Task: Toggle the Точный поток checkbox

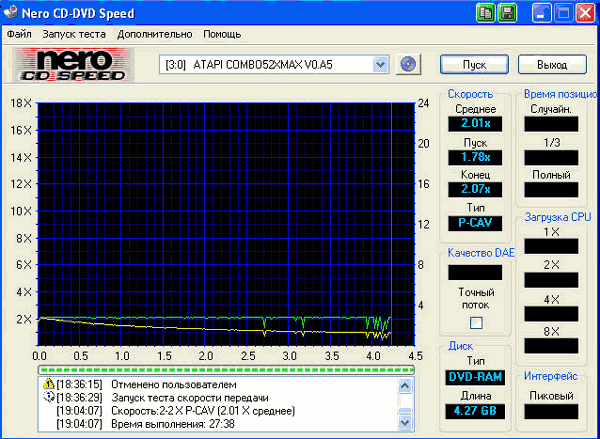Action: coord(476,323)
